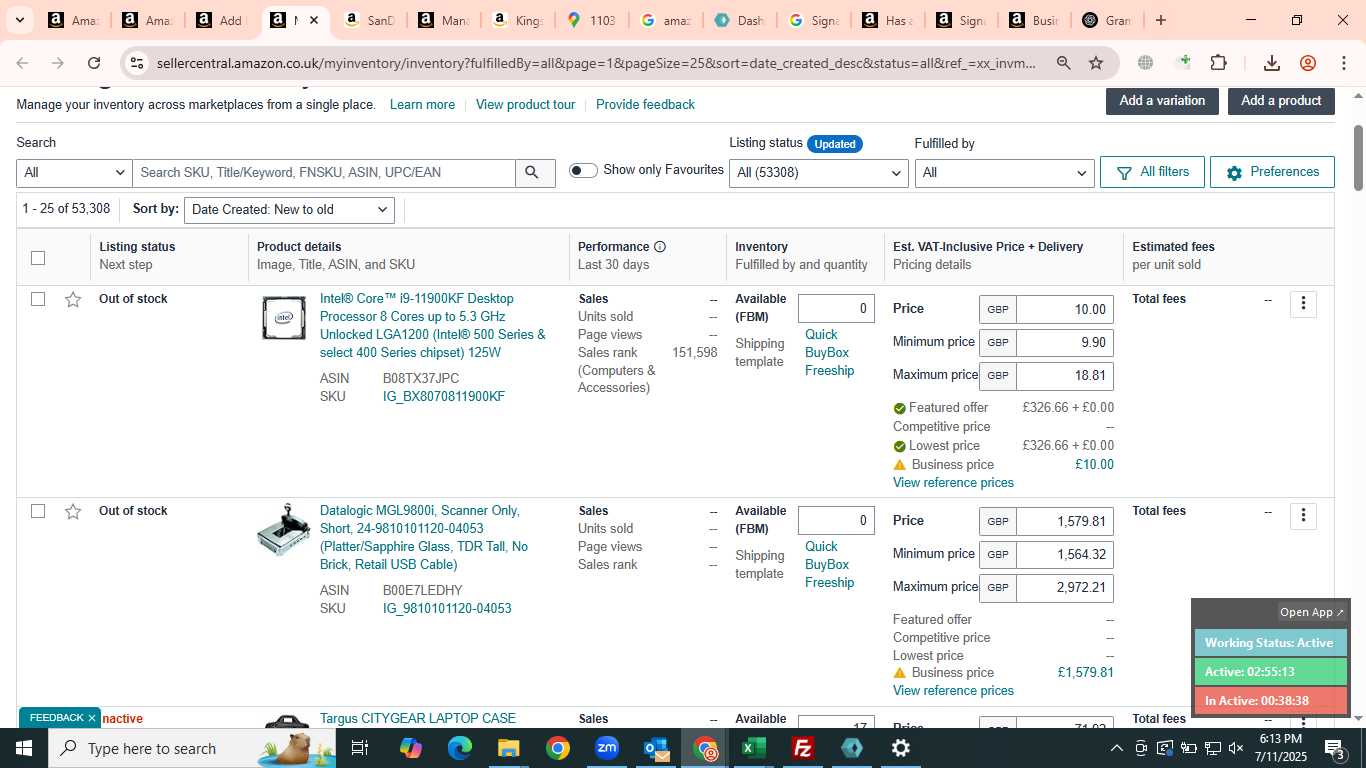The width and height of the screenshot is (1366, 768).
Task: Expand the Chrome tab search chevron
Action: 19,20
